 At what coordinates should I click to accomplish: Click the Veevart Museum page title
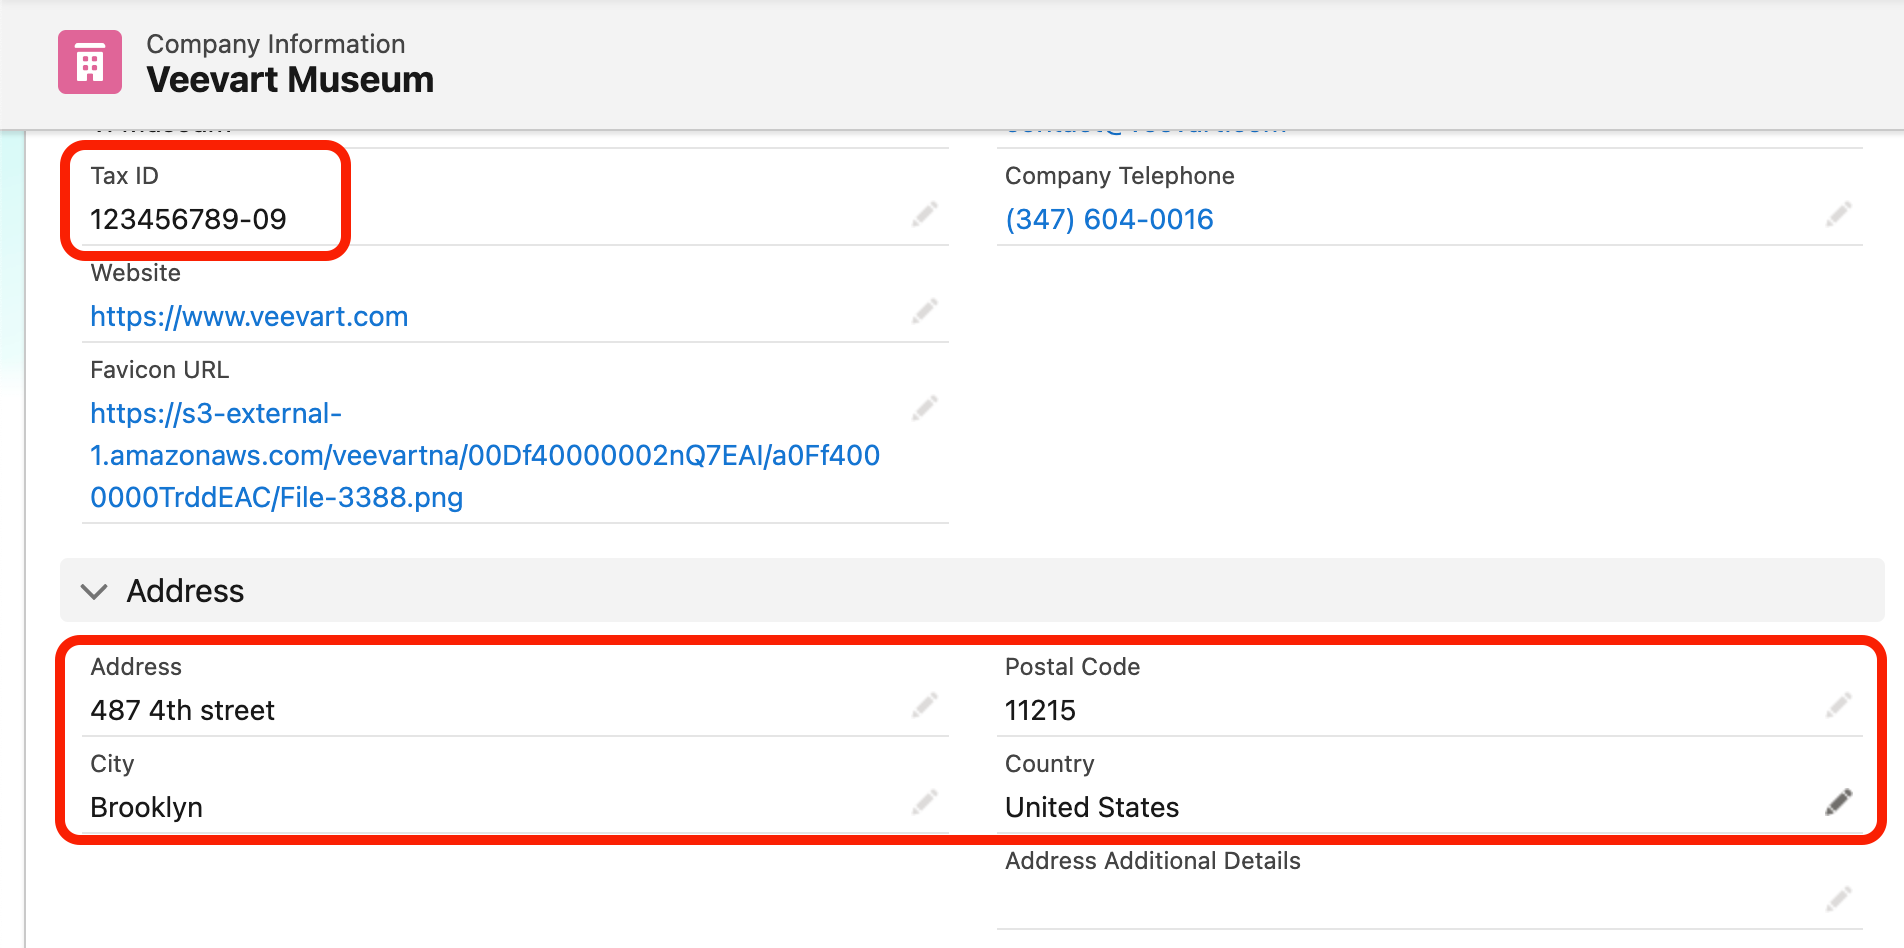pyautogui.click(x=290, y=79)
